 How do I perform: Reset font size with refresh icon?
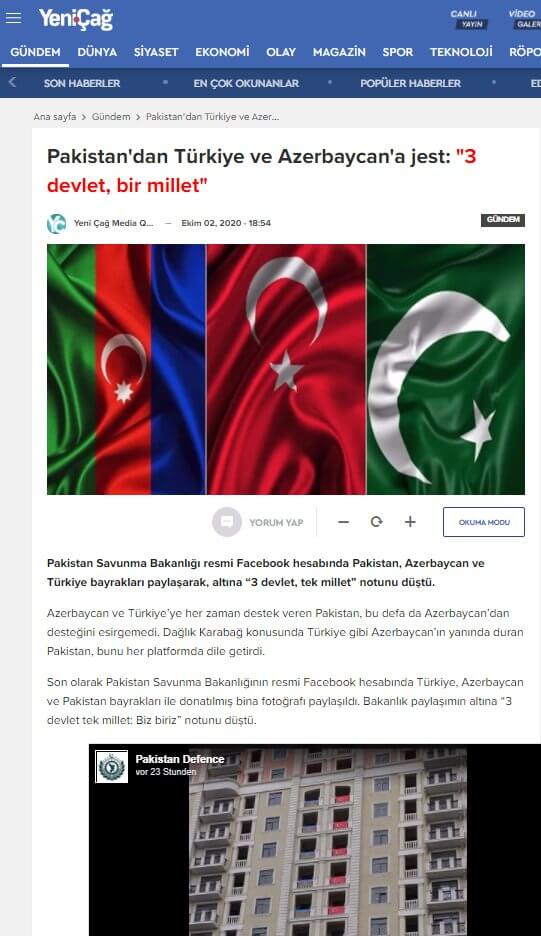point(376,522)
